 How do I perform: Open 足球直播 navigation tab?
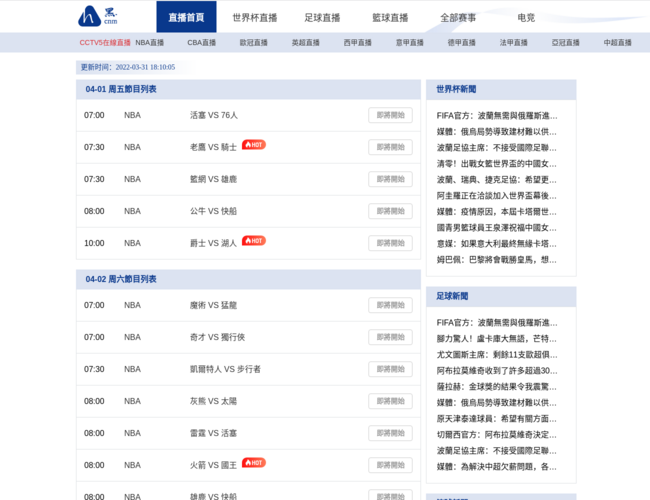(322, 17)
